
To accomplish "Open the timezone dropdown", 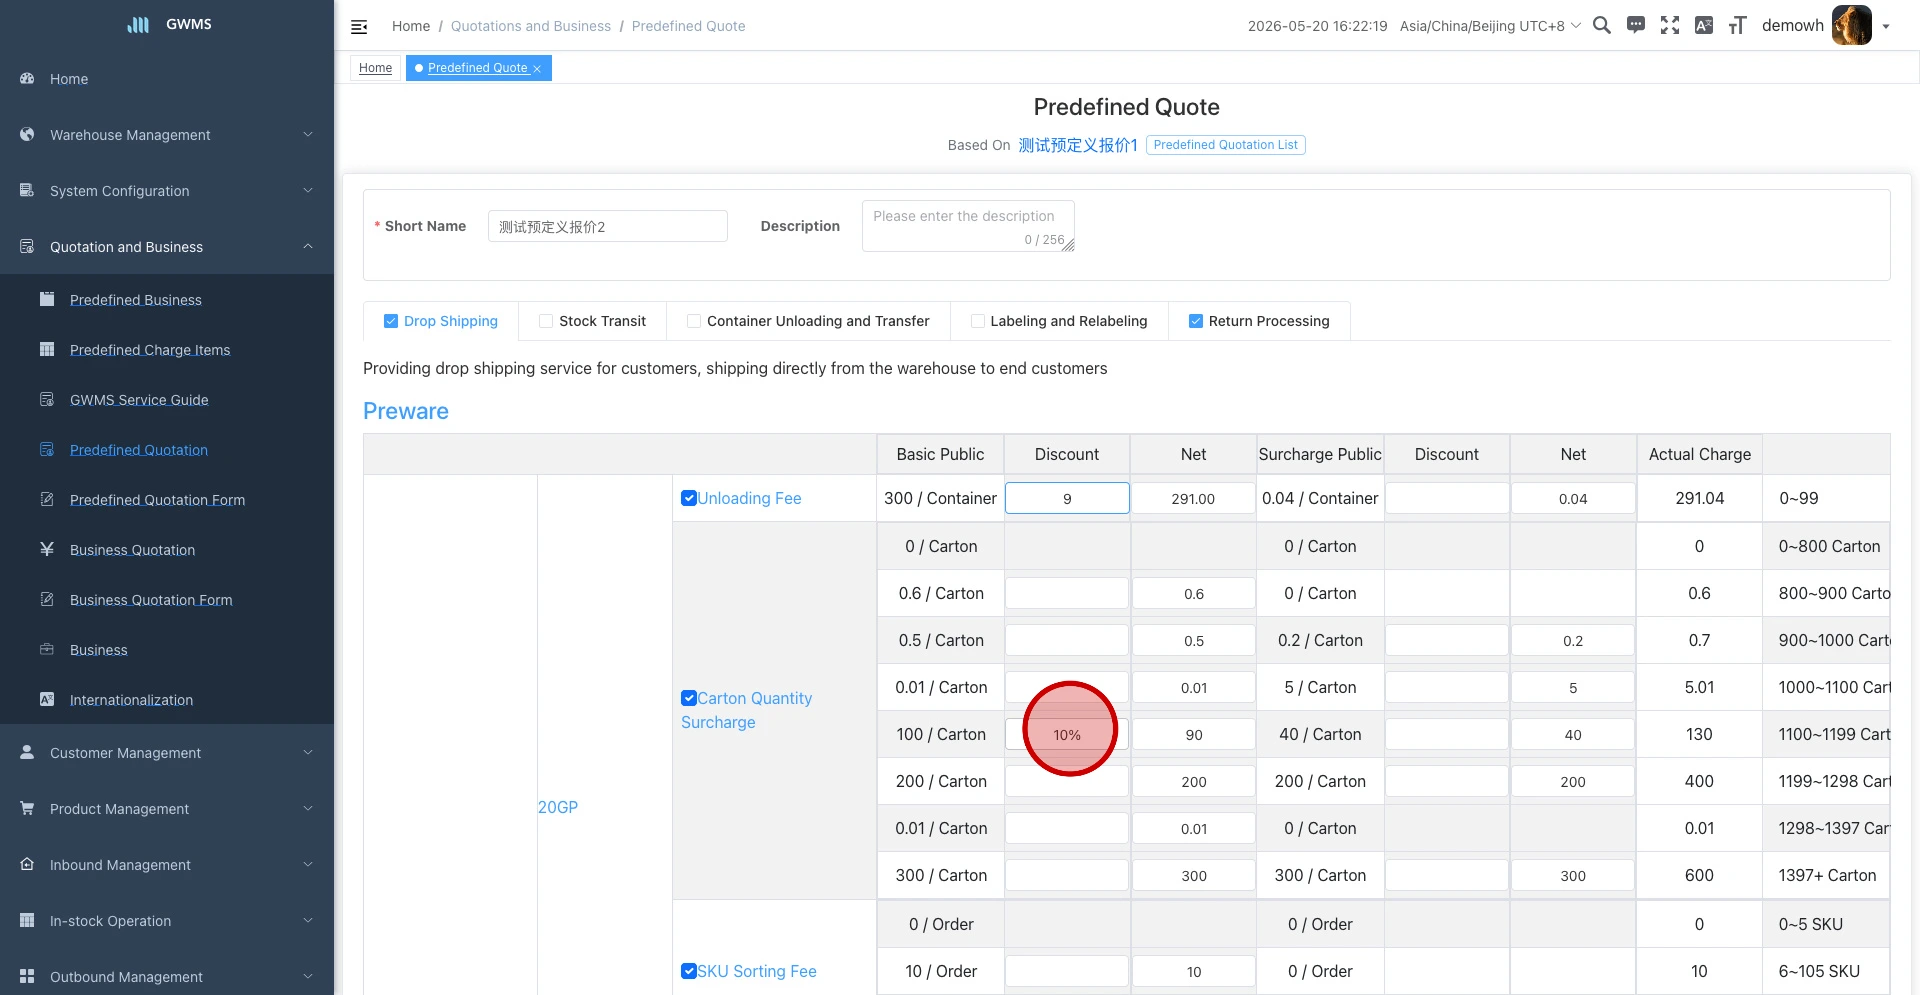I will click(x=1490, y=26).
